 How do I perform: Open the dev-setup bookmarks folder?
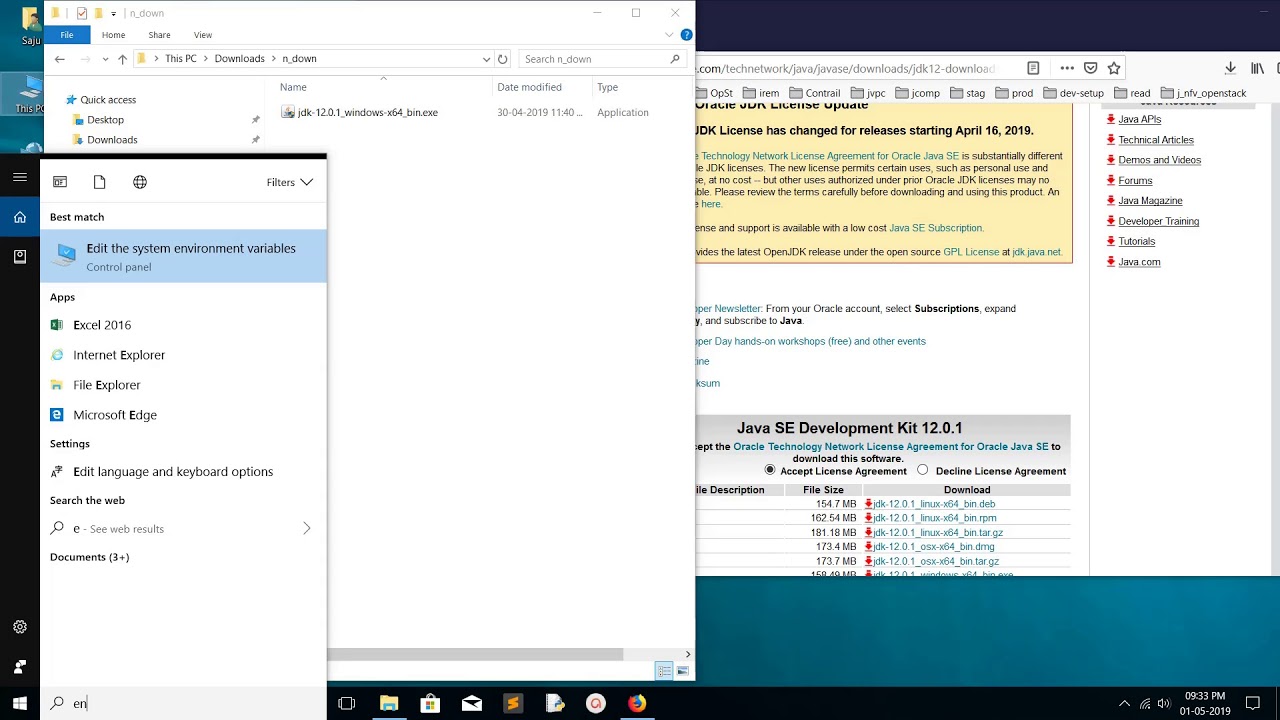click(x=1074, y=93)
